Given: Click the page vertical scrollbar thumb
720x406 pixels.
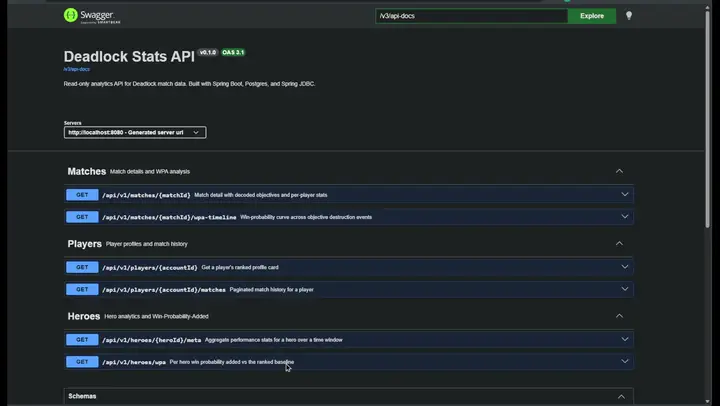Looking at the screenshot, I should (708, 117).
